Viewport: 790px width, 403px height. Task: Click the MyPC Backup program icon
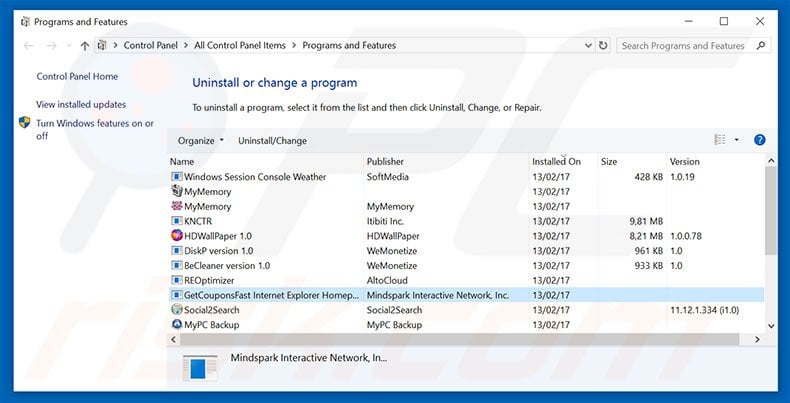176,324
